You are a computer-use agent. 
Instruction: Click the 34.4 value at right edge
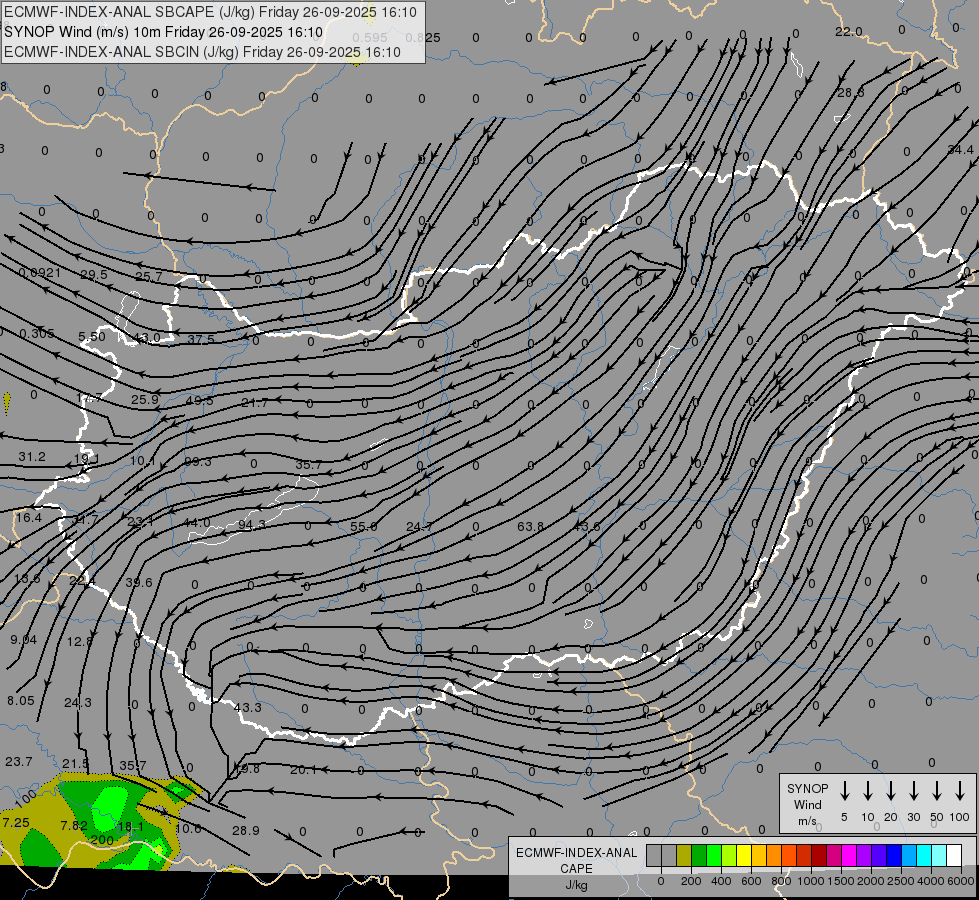point(960,149)
